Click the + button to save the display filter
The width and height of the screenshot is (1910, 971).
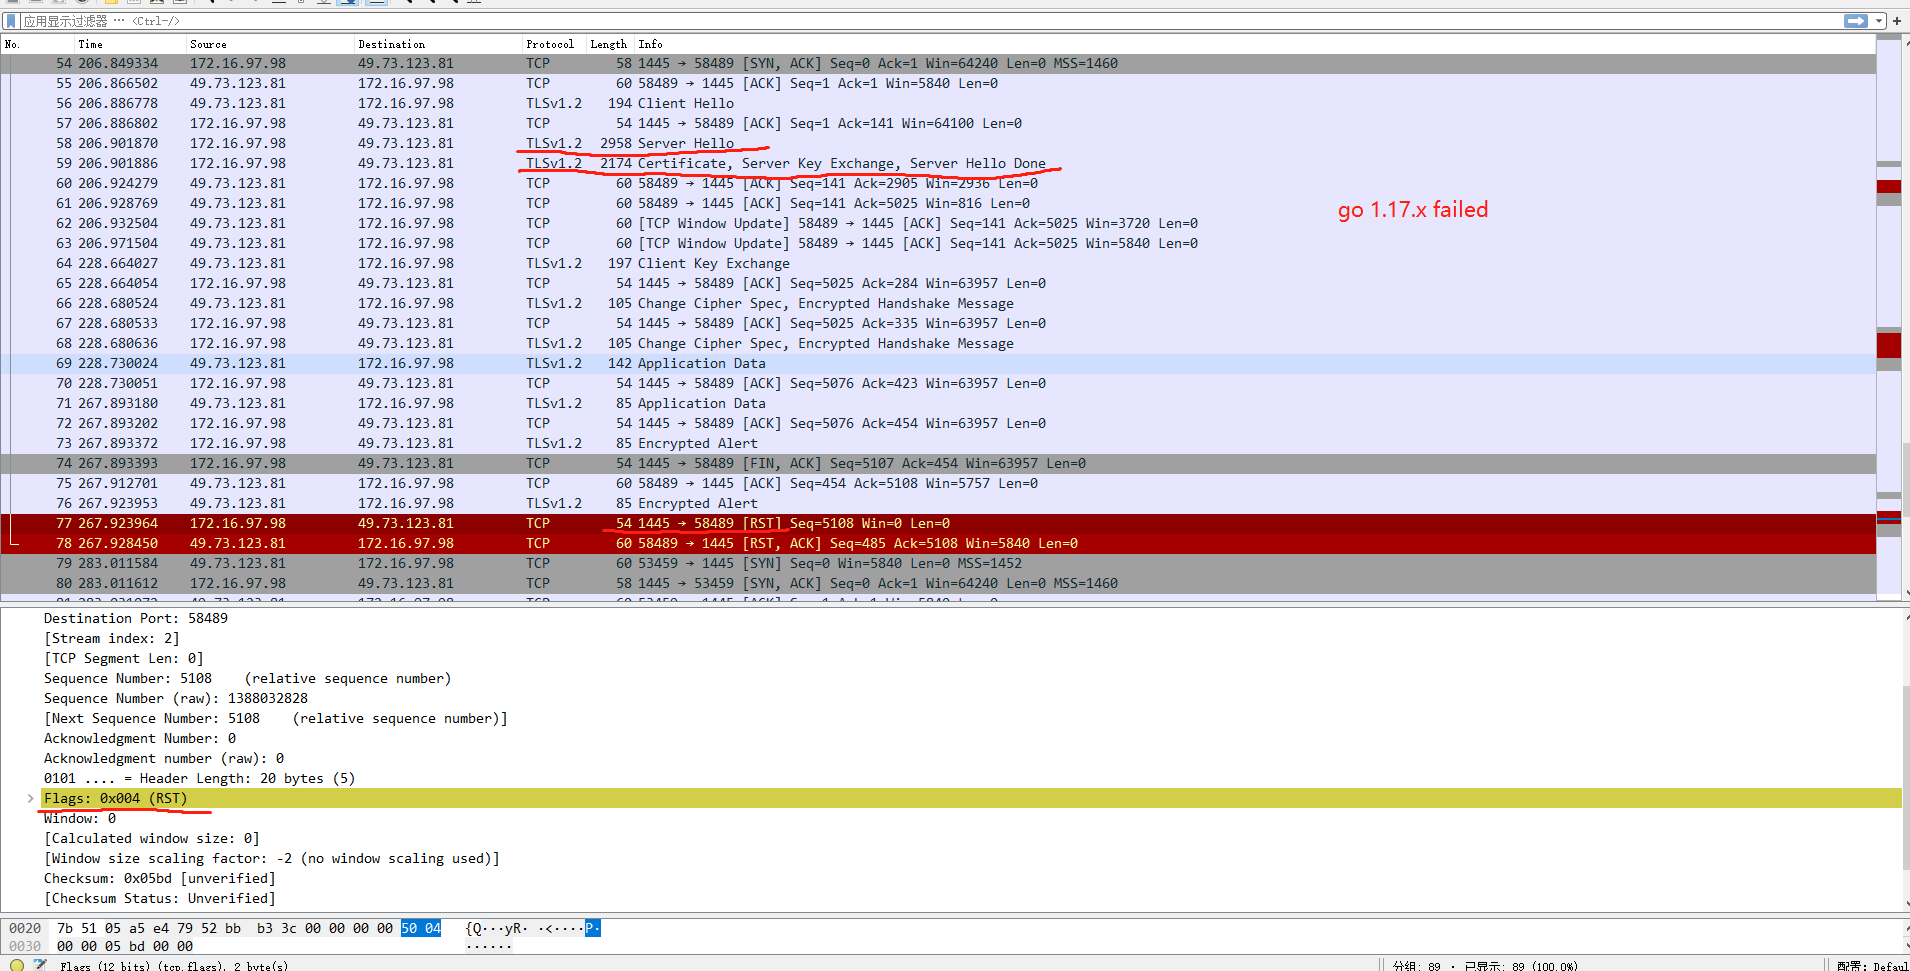(x=1897, y=20)
